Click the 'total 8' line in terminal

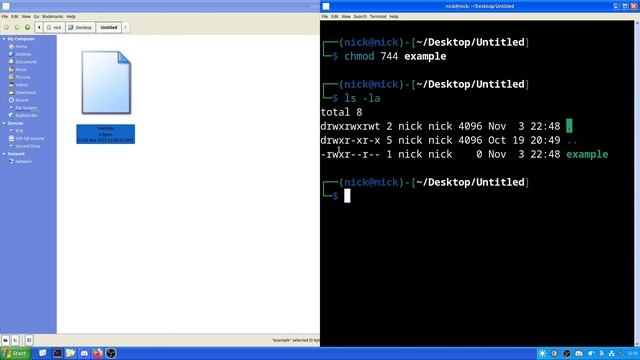pos(342,112)
